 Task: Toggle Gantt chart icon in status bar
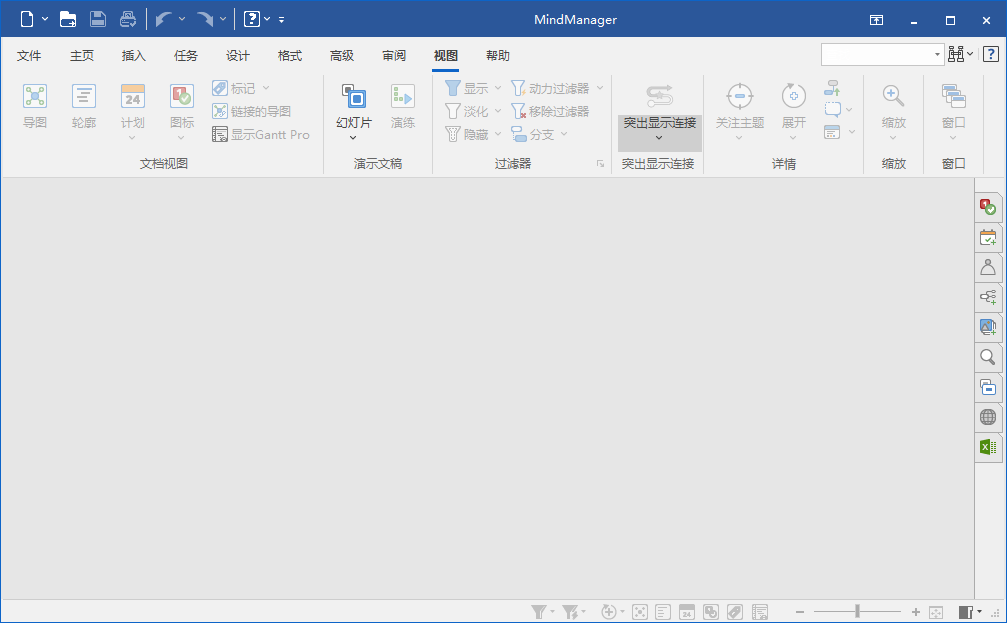click(760, 612)
